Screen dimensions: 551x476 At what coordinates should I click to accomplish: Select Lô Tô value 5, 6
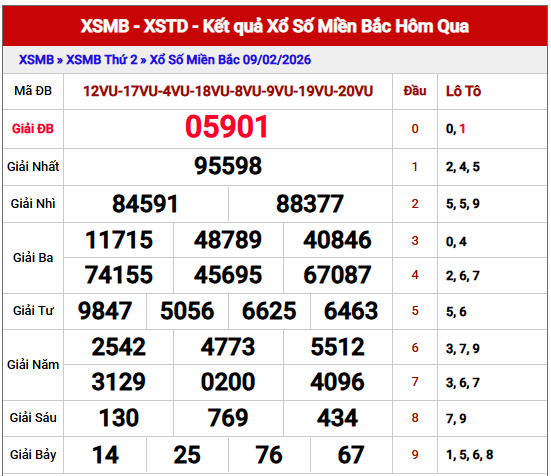click(456, 312)
